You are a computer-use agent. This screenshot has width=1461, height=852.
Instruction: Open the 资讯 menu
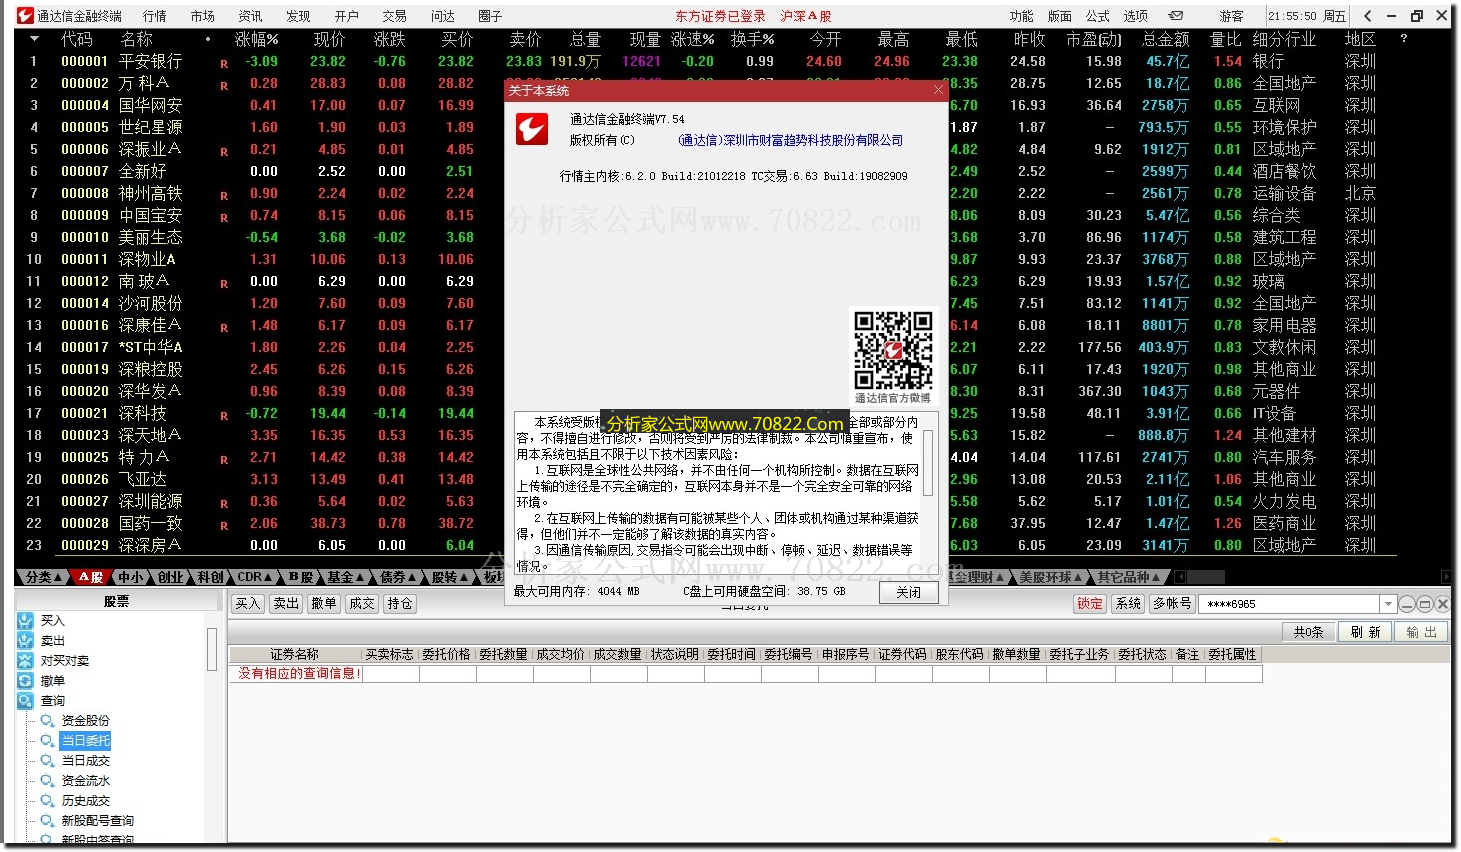(x=251, y=16)
